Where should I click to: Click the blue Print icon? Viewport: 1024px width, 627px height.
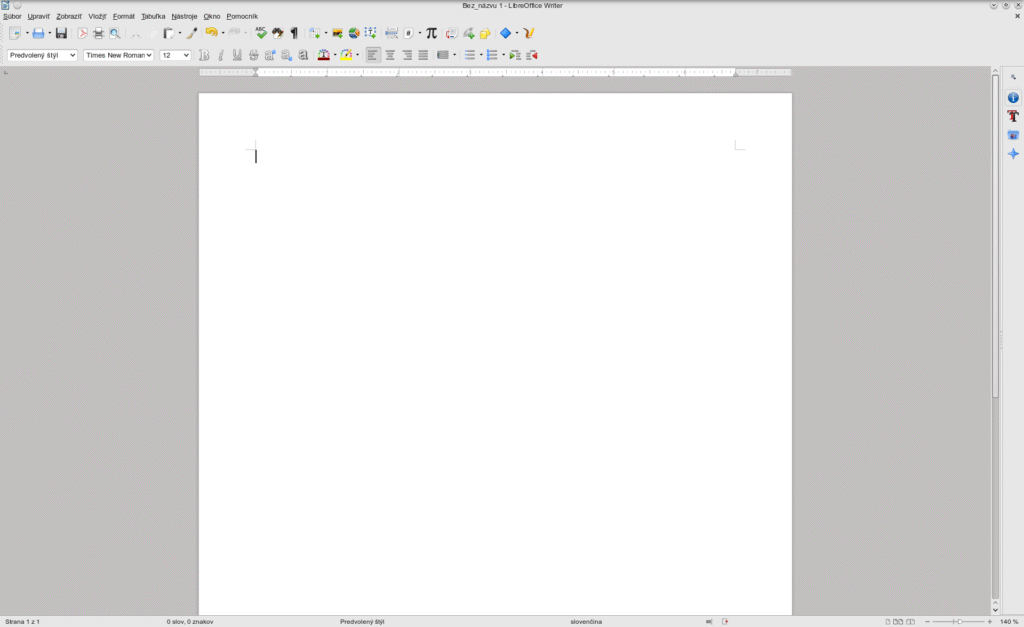coord(39,33)
